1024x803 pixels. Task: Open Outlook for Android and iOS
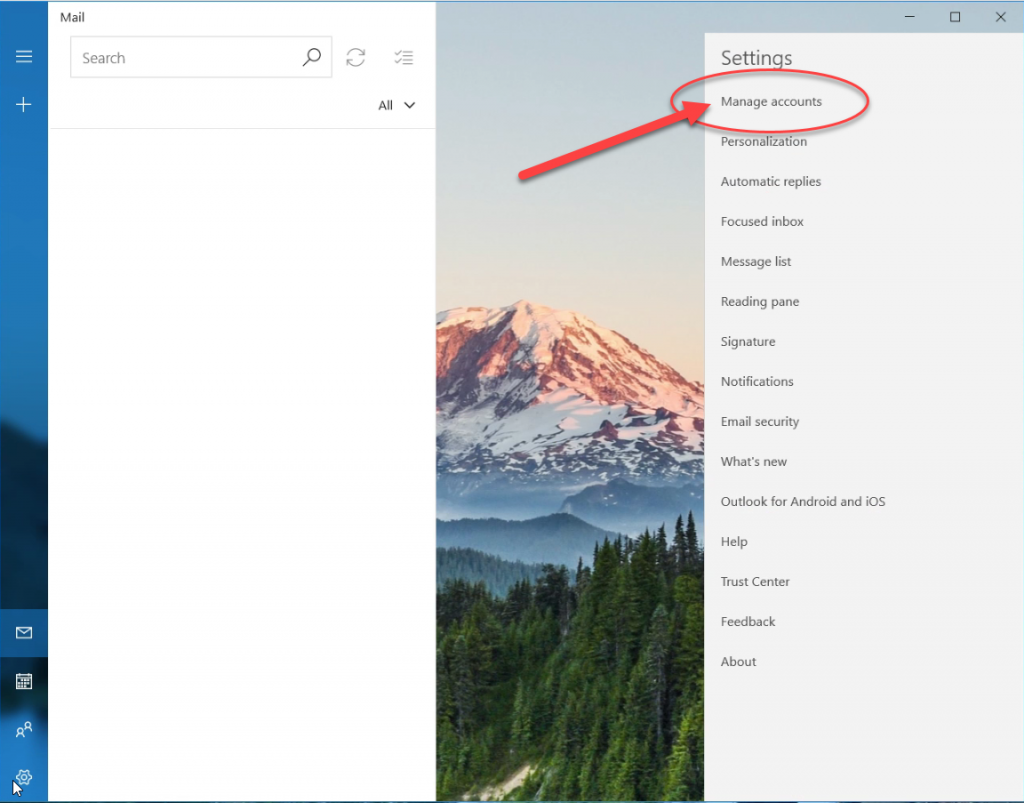coord(803,501)
